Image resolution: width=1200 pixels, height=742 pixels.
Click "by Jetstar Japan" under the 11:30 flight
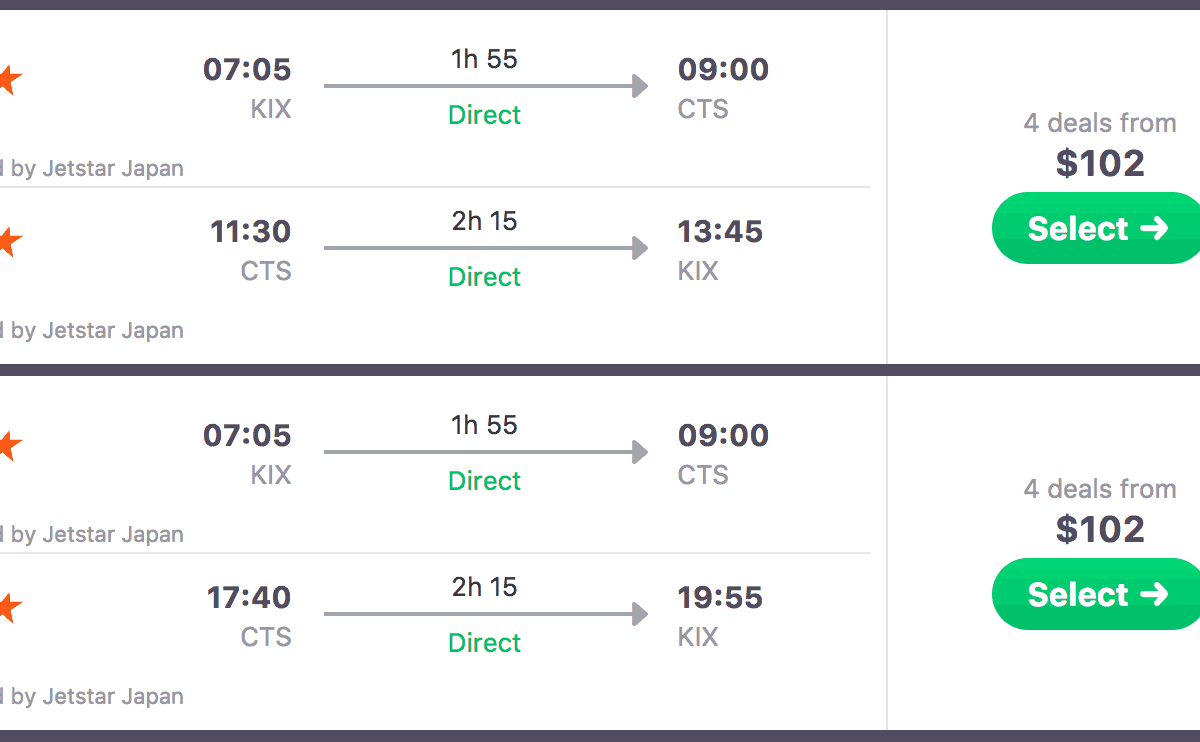click(96, 331)
